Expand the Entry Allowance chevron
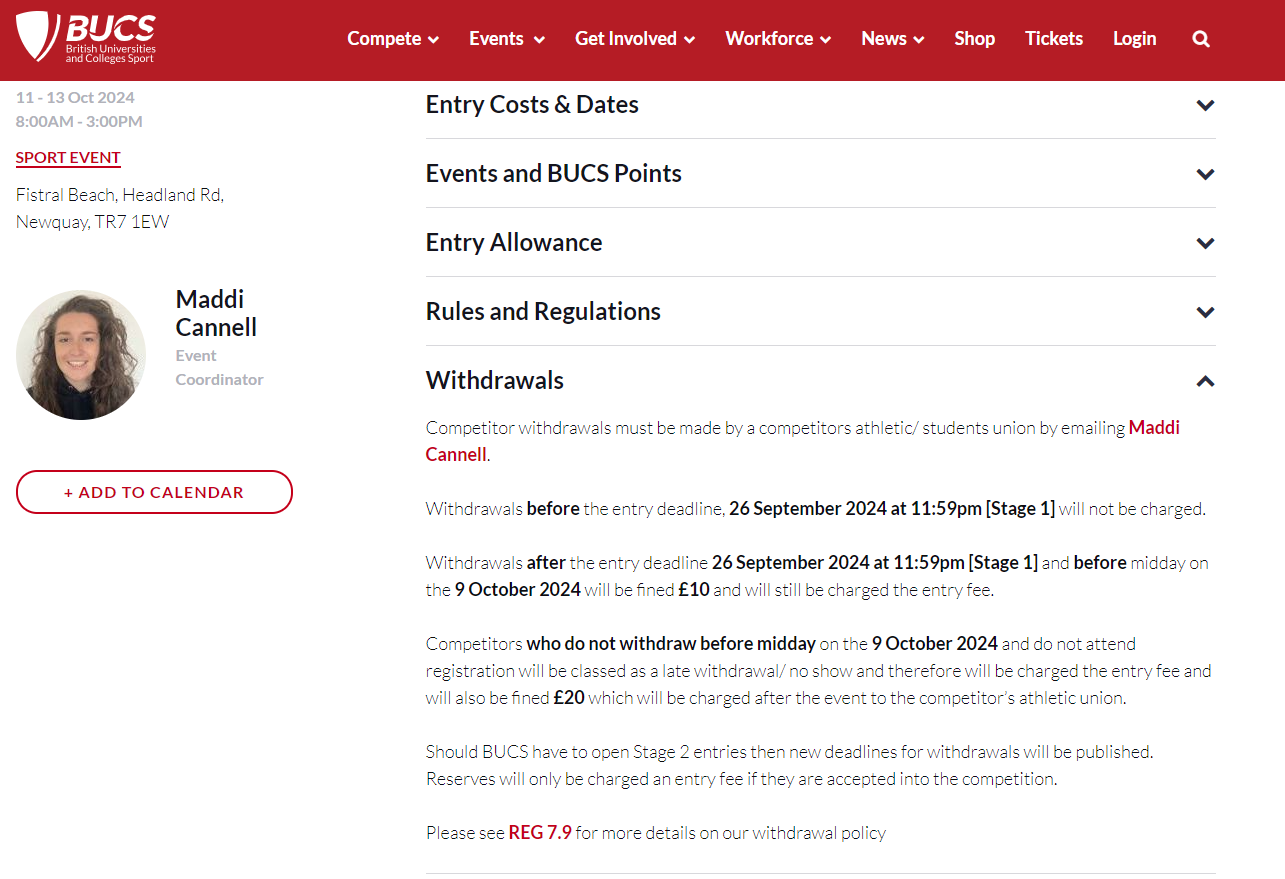This screenshot has height=879, width=1285. [1205, 243]
